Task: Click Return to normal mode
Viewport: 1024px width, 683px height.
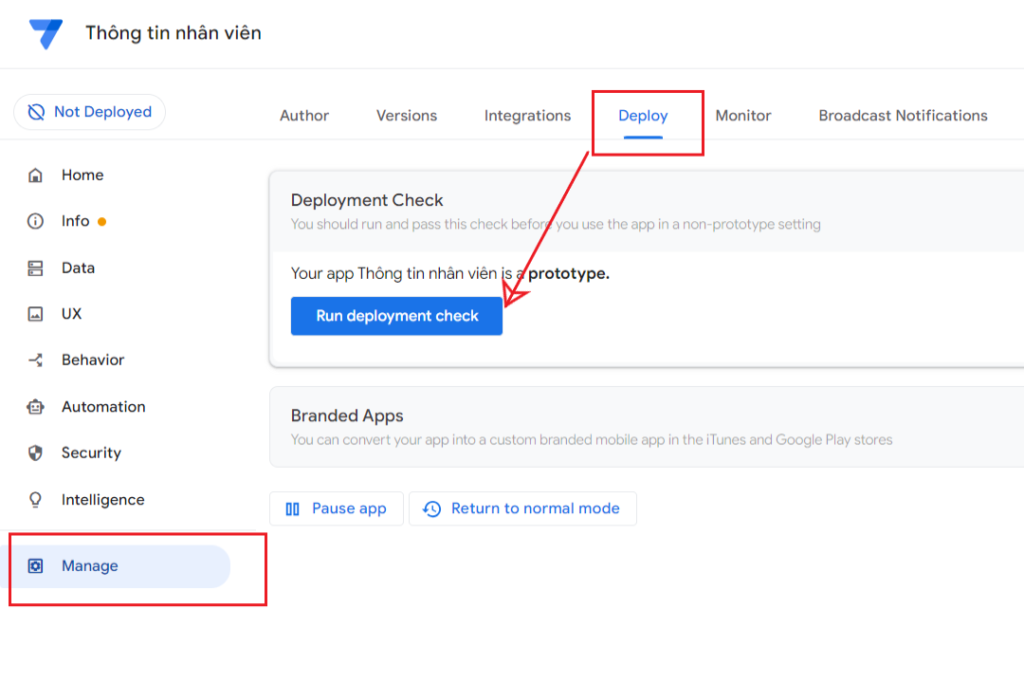Action: (523, 508)
